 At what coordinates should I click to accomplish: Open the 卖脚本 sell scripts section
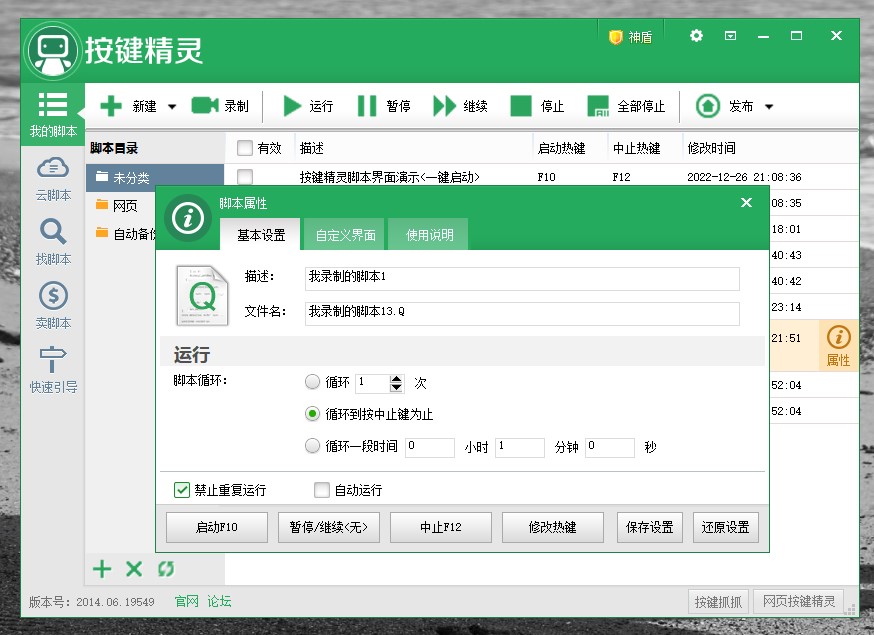tap(53, 306)
